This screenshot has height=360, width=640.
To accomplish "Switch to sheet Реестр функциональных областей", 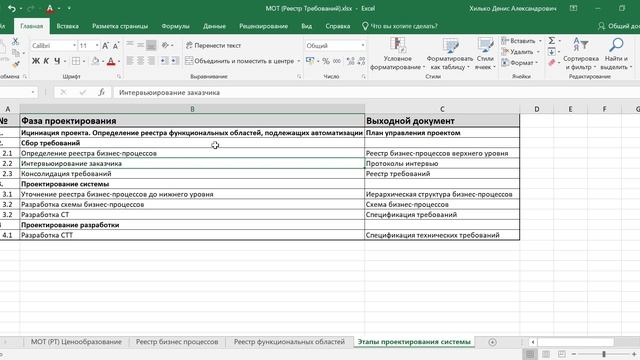I will point(289,342).
